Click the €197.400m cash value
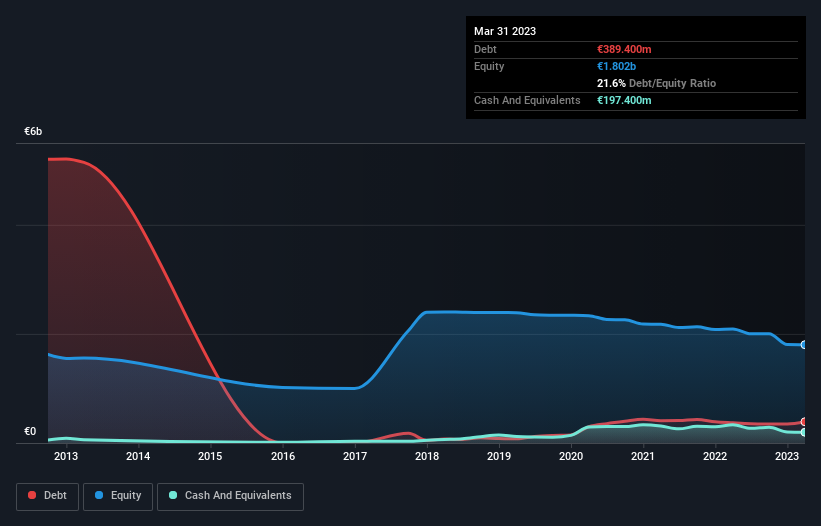Screen dimensions: 821x526 point(624,100)
